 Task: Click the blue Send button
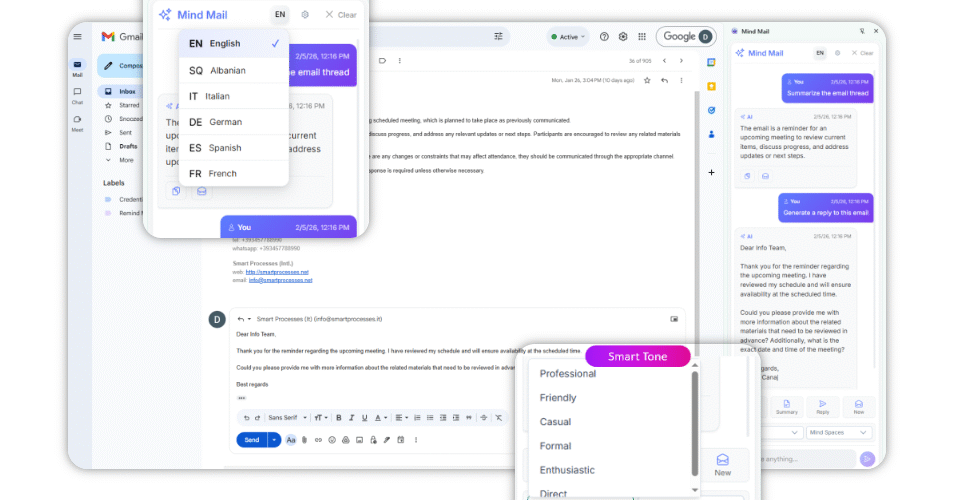251,440
